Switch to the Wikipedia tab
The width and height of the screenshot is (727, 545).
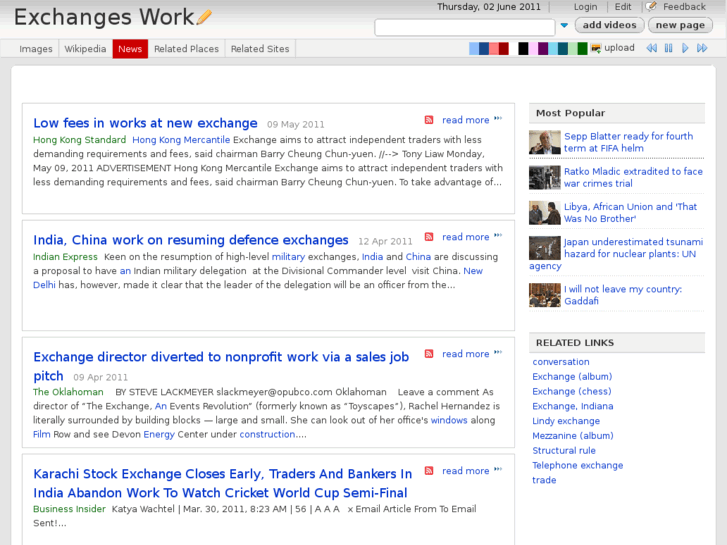(x=85, y=49)
